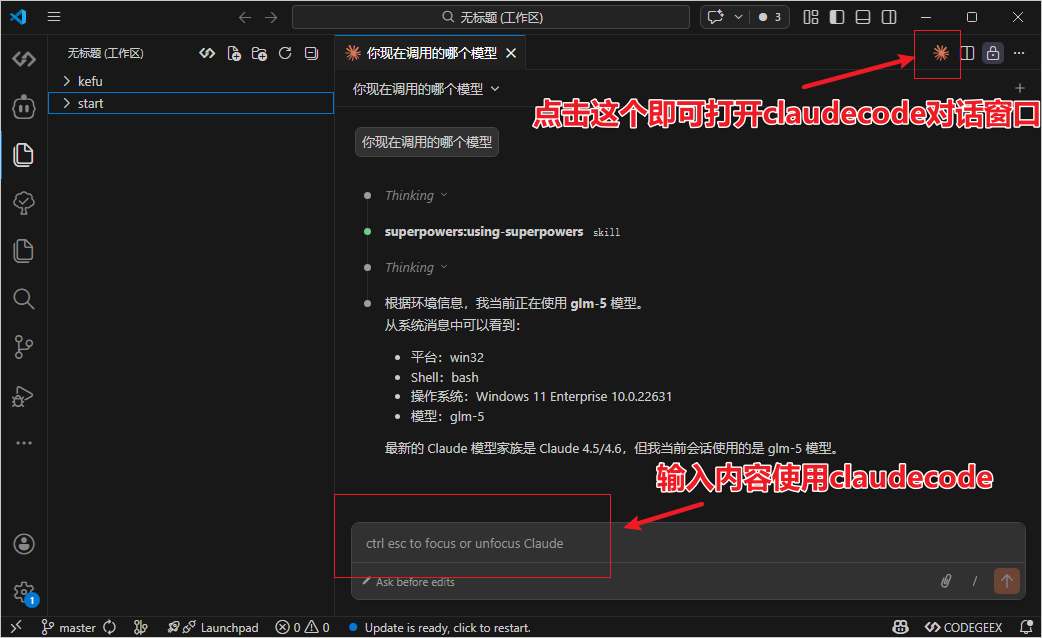Open the chat icon in title bar

click(x=716, y=17)
